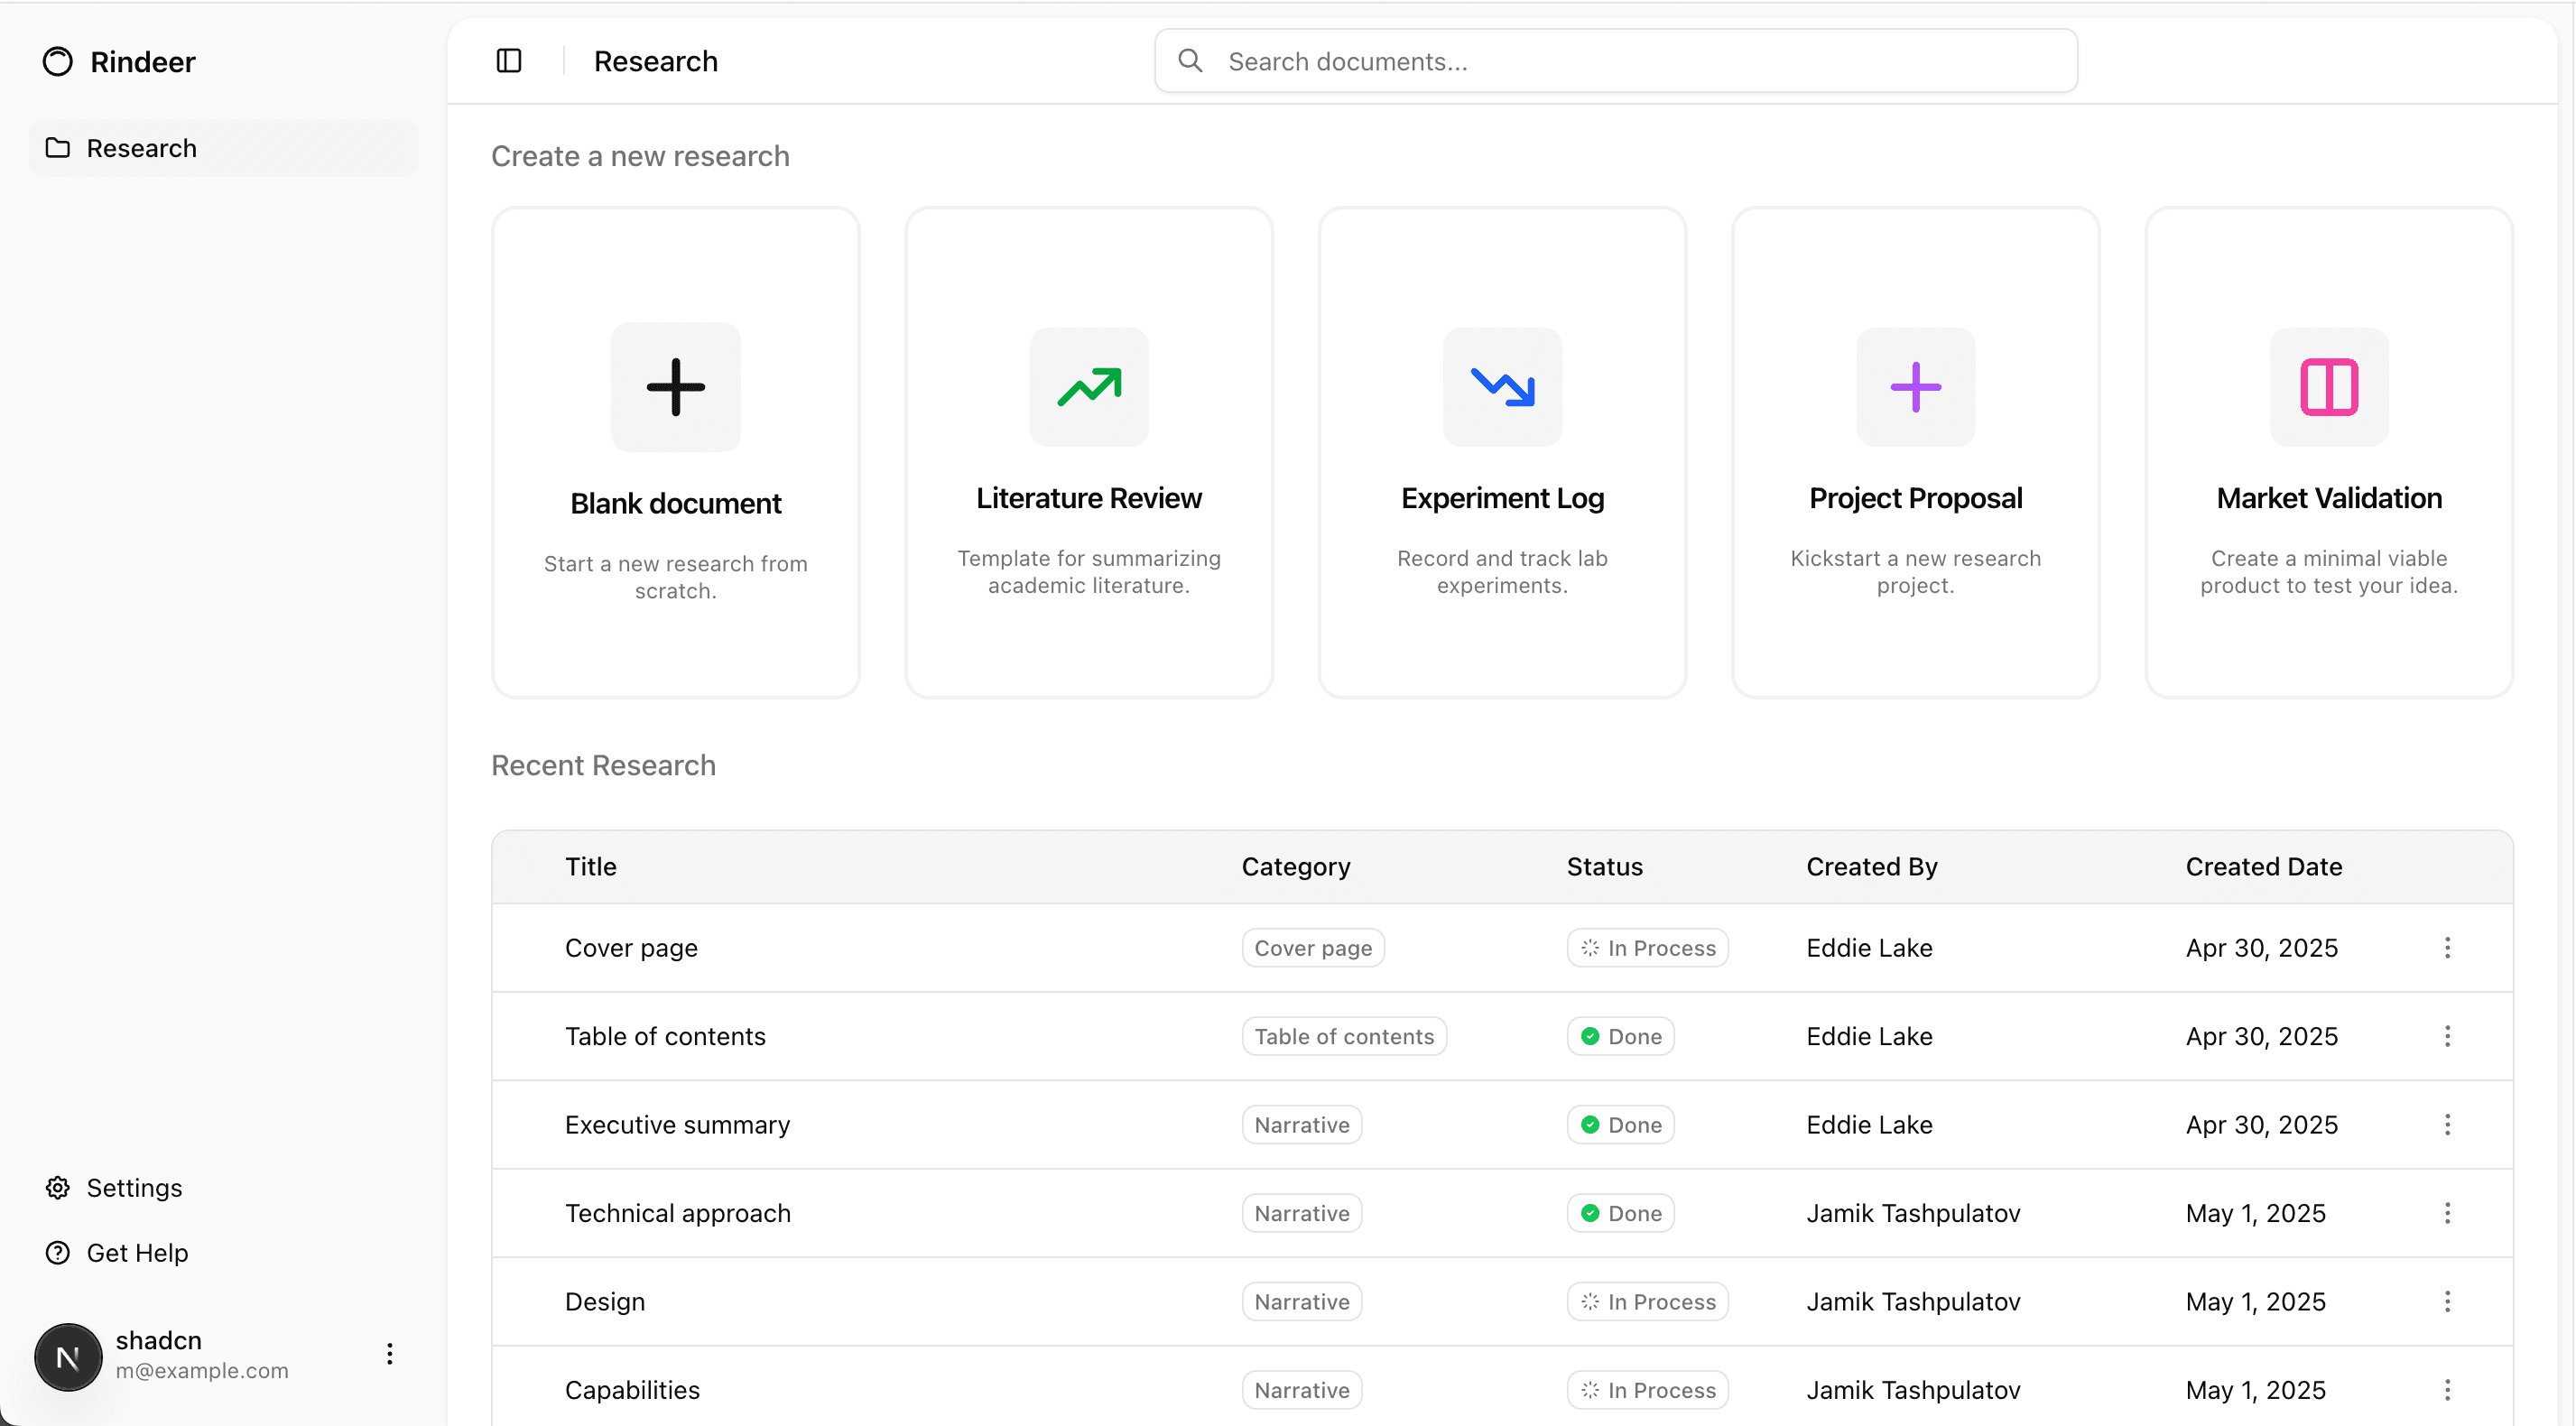Click the Blank document plus icon
The image size is (2576, 1426).
676,387
